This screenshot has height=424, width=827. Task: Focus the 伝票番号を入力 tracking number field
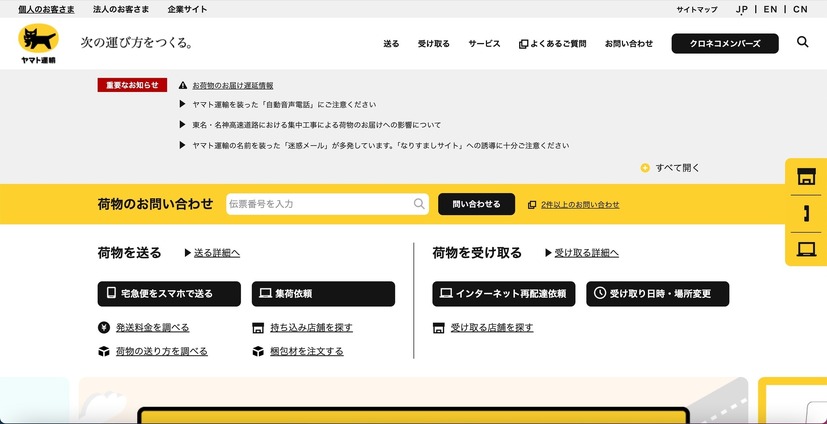click(x=328, y=204)
